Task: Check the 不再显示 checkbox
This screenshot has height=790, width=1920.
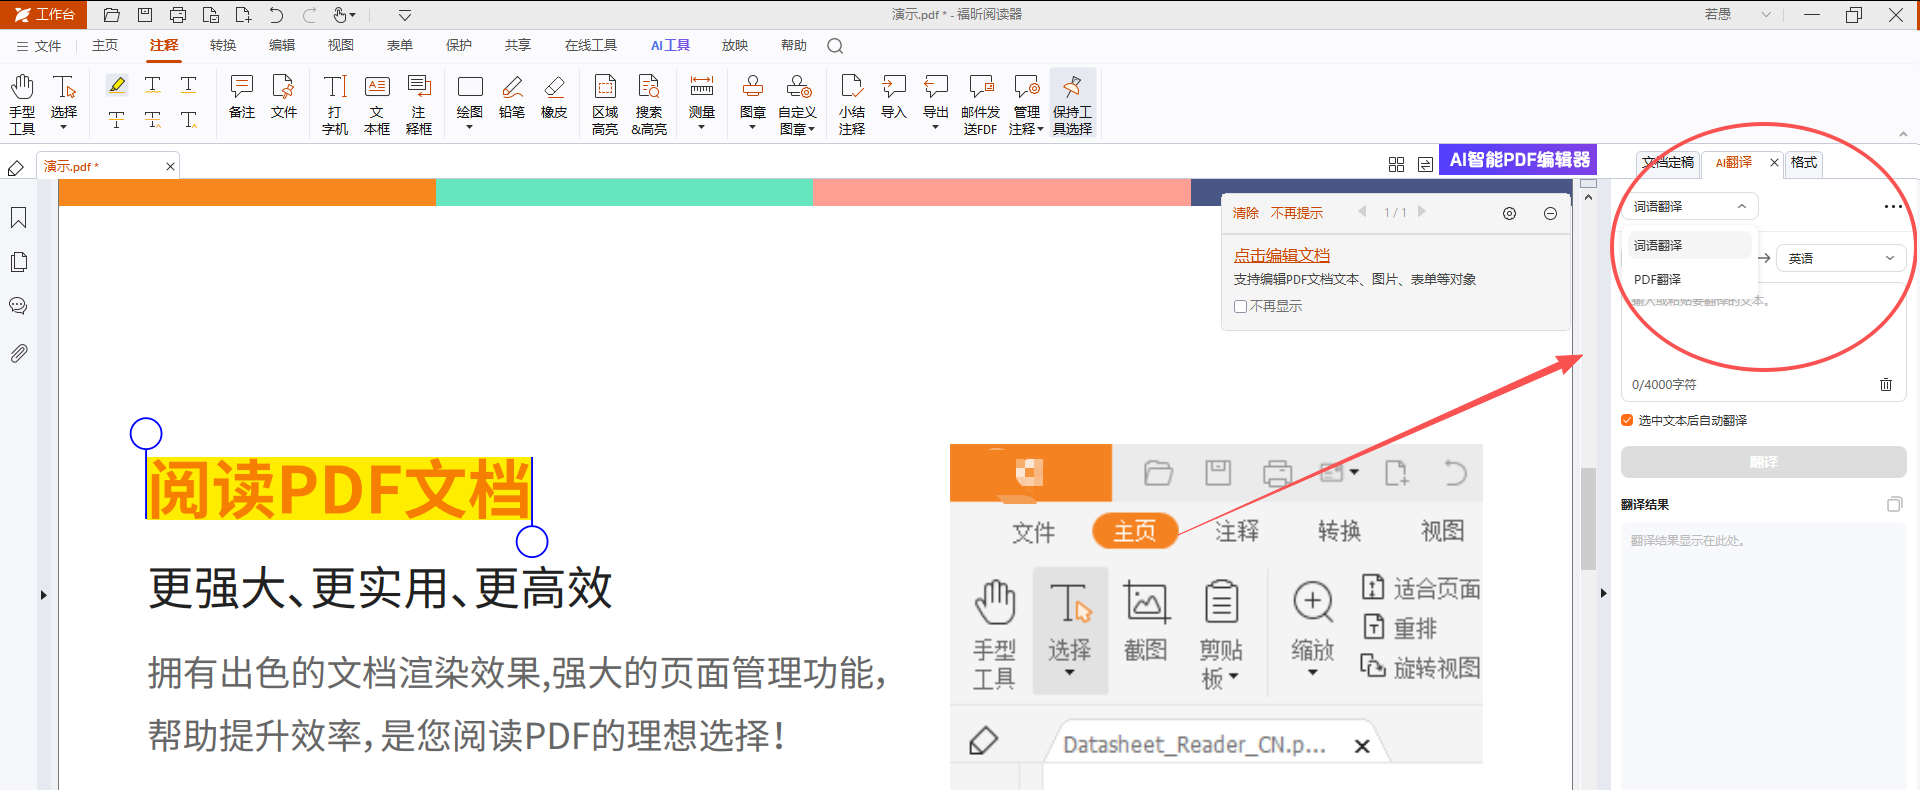Action: tap(1240, 306)
